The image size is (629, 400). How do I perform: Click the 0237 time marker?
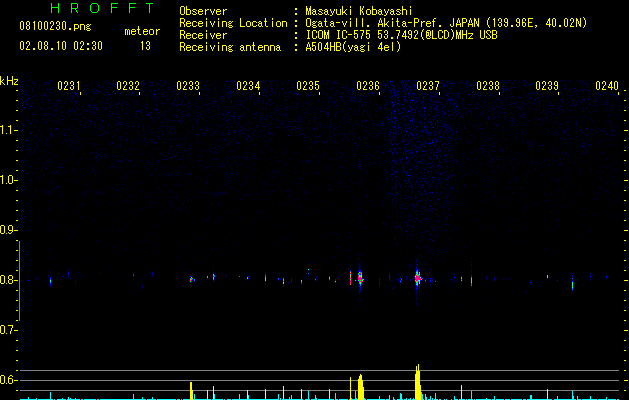tap(428, 86)
